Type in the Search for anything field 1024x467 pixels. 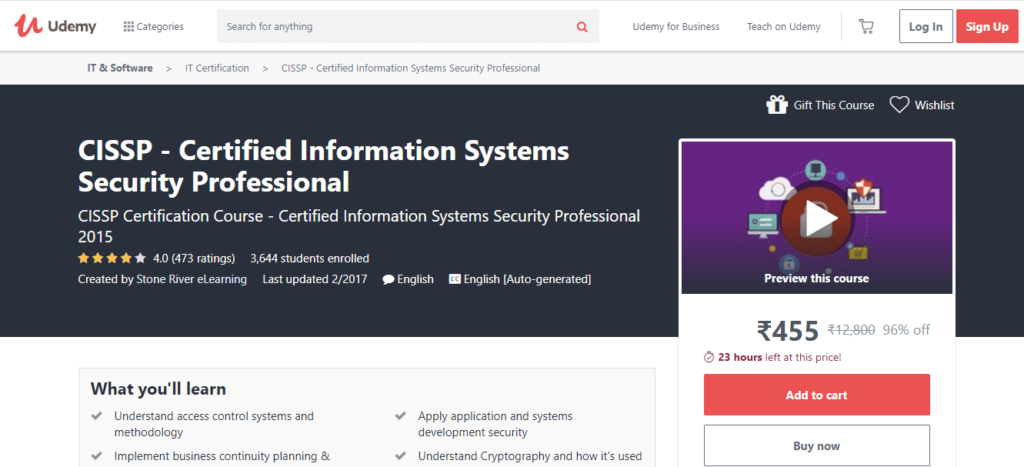390,27
